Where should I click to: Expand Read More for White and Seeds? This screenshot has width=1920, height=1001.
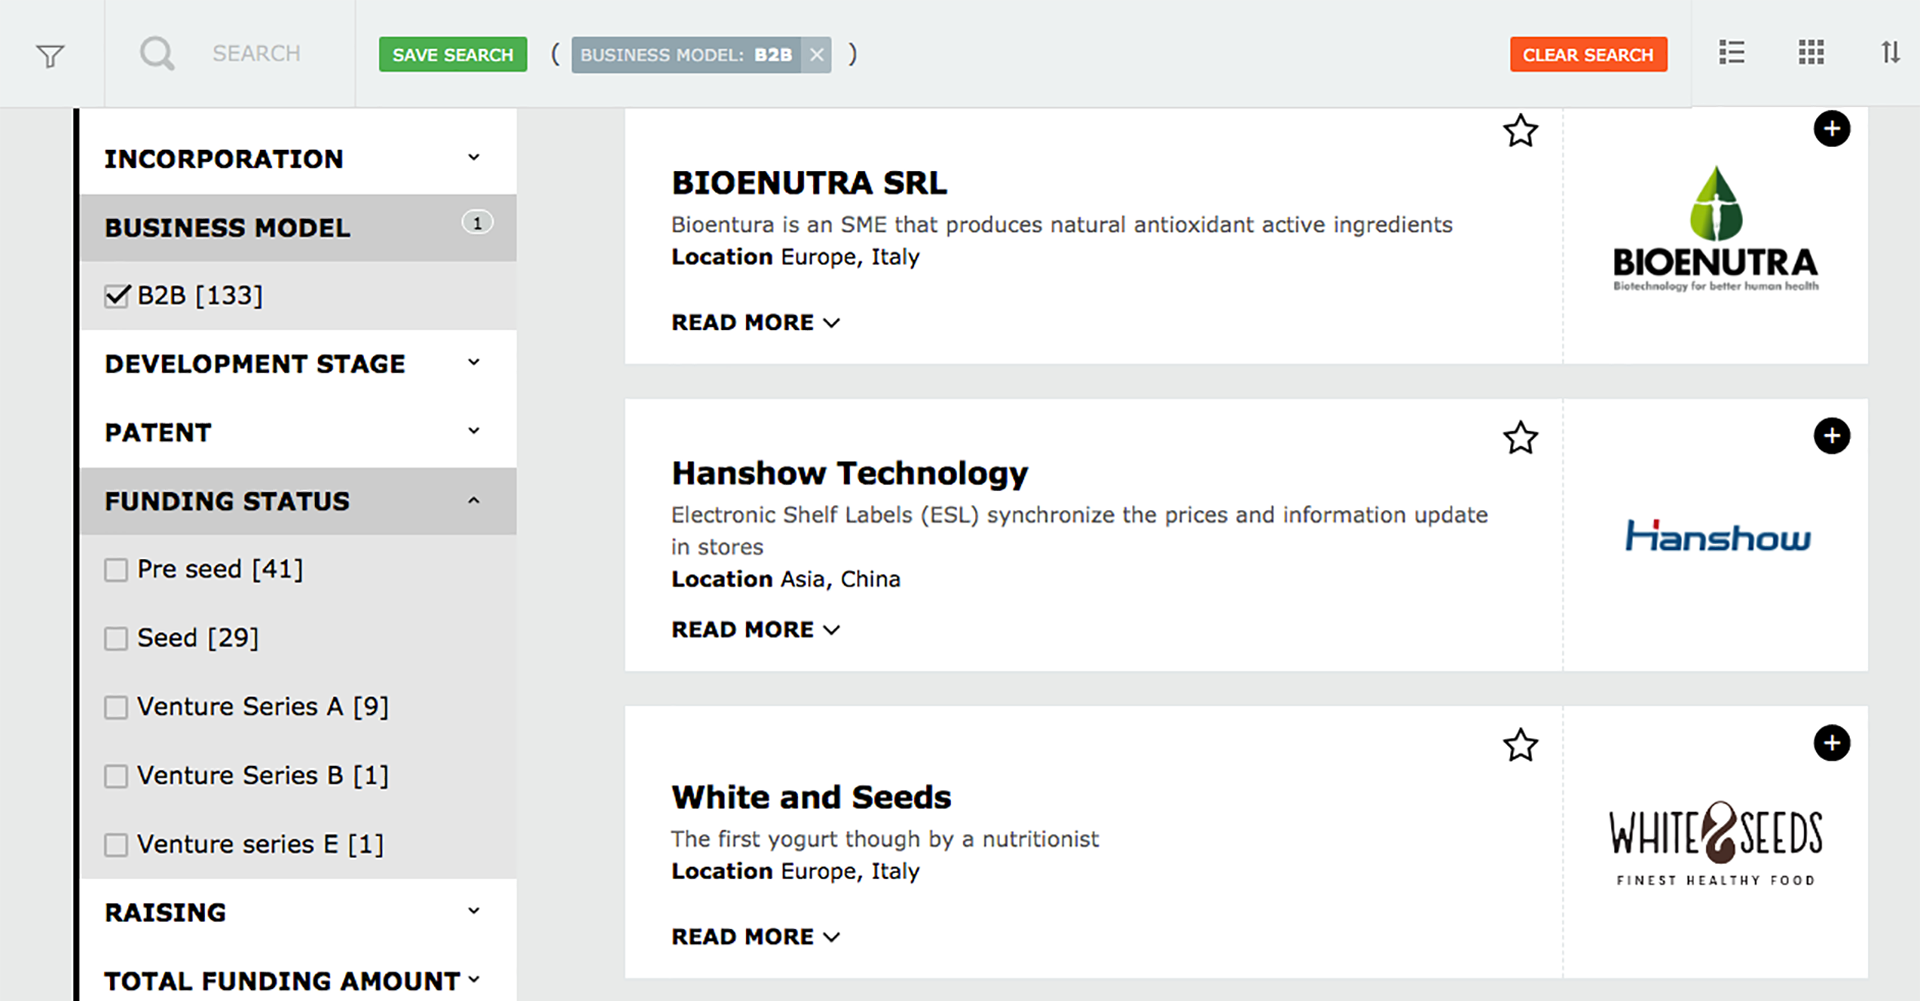pyautogui.click(x=756, y=937)
